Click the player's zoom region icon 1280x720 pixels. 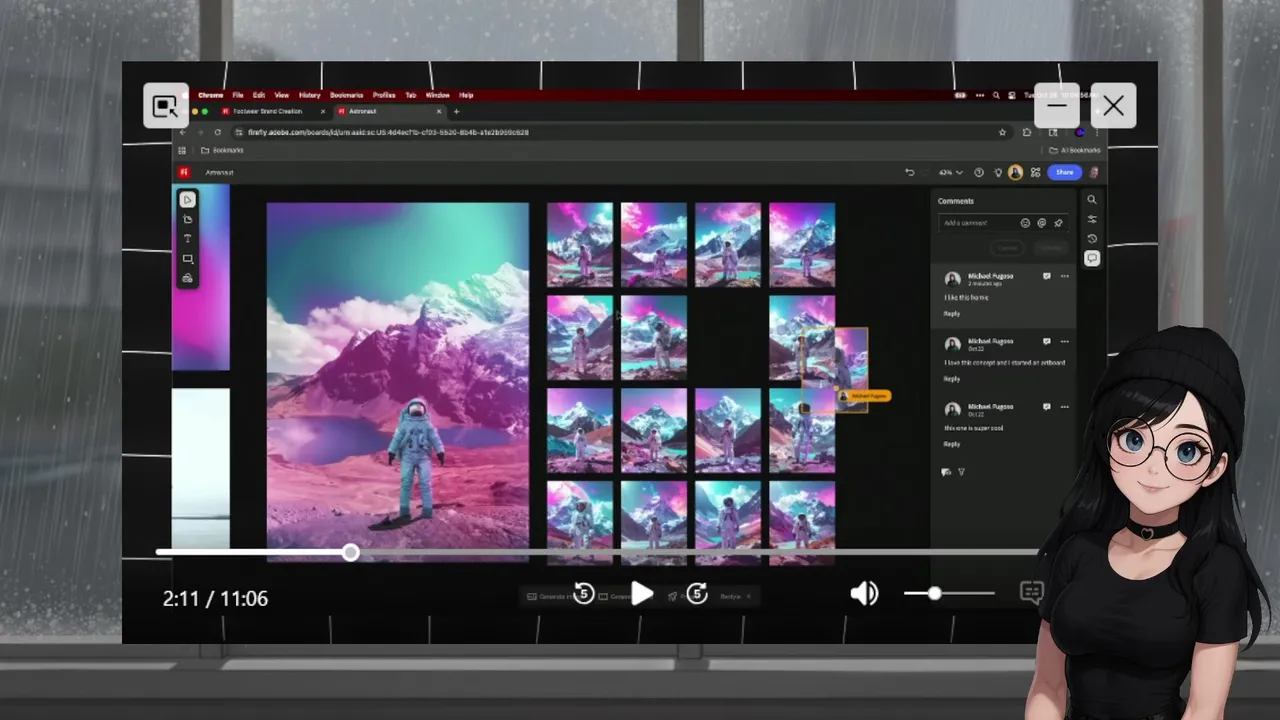point(166,105)
